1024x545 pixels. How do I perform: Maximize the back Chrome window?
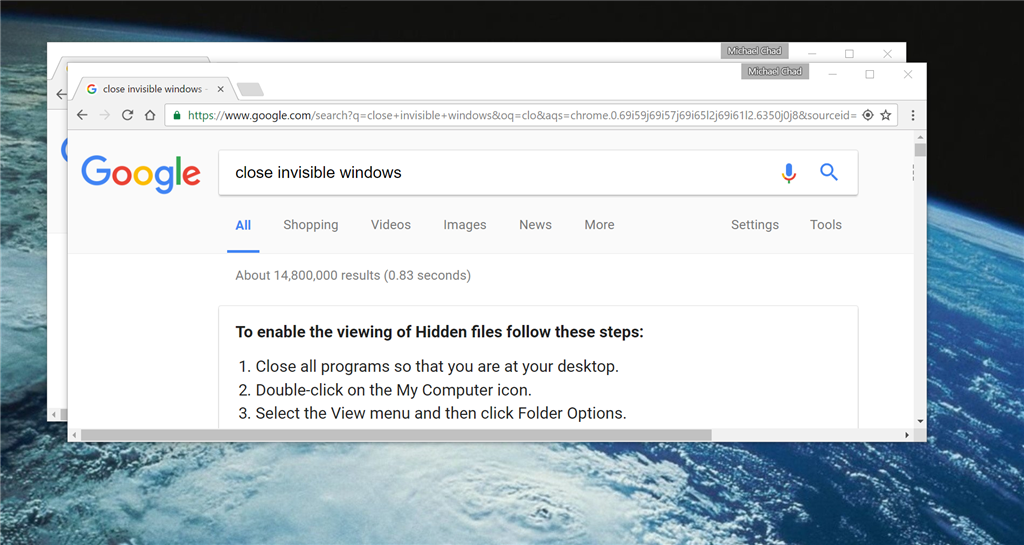(x=849, y=54)
